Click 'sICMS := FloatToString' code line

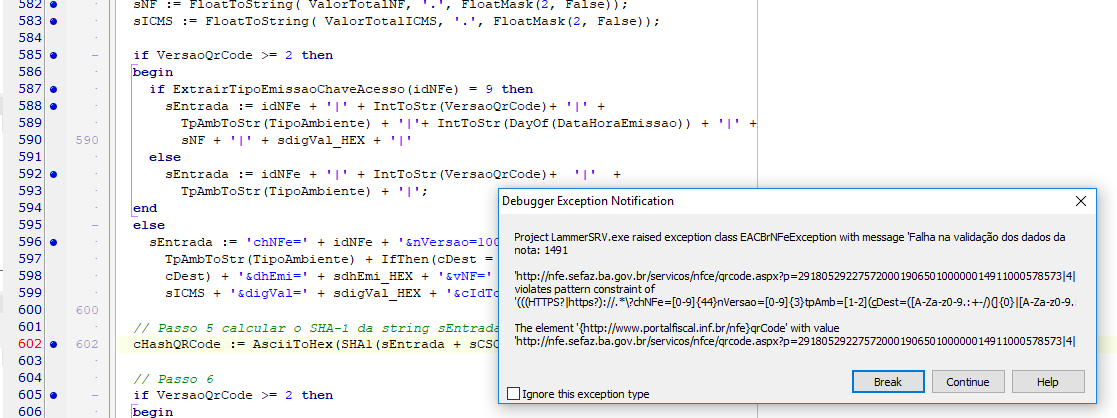click(x=396, y=21)
